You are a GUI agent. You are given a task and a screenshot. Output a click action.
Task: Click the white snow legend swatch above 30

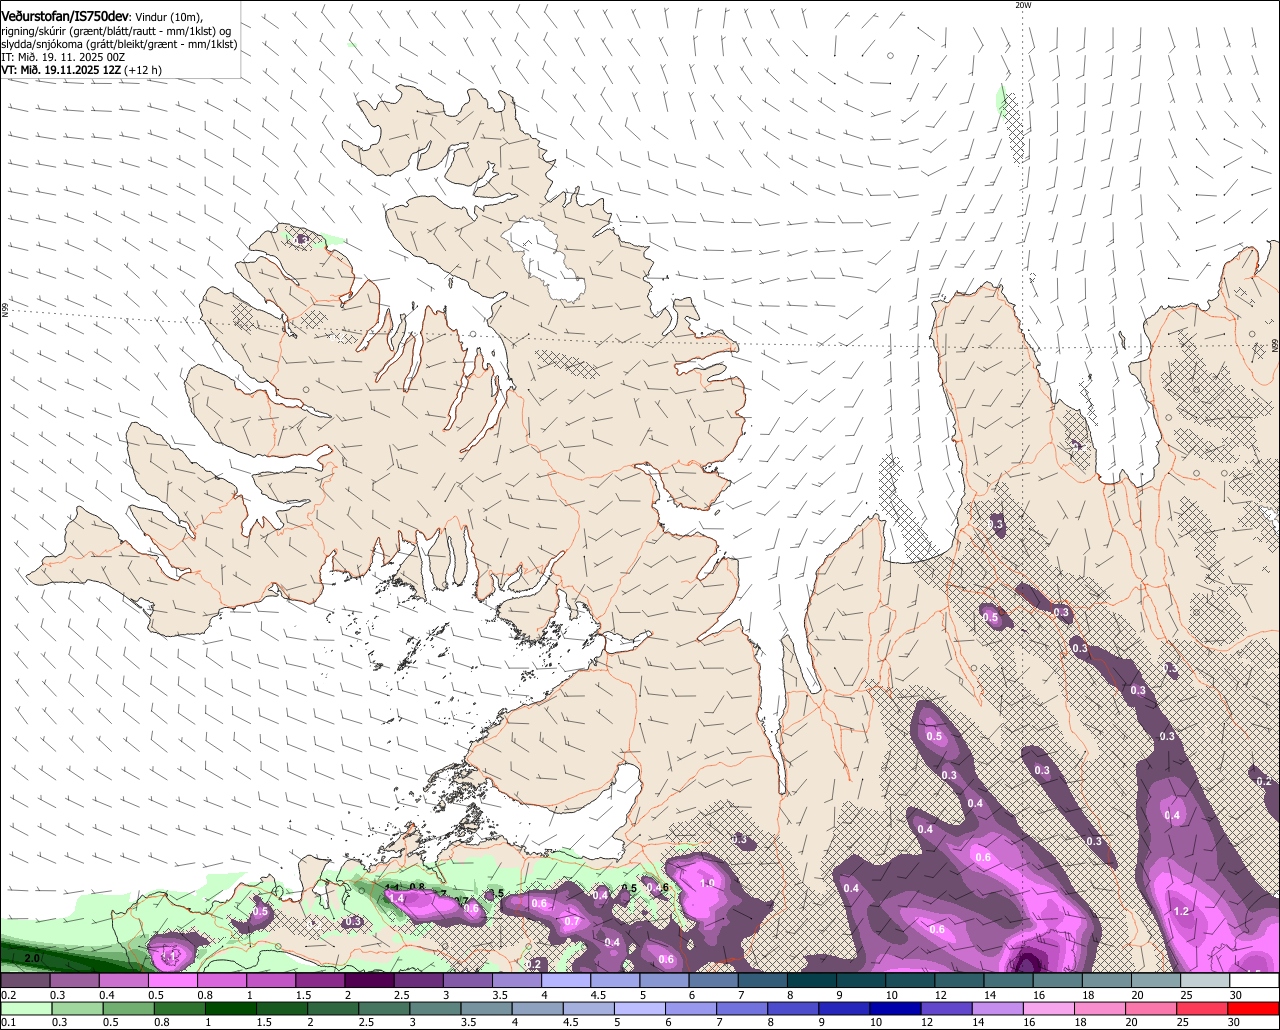click(1255, 981)
